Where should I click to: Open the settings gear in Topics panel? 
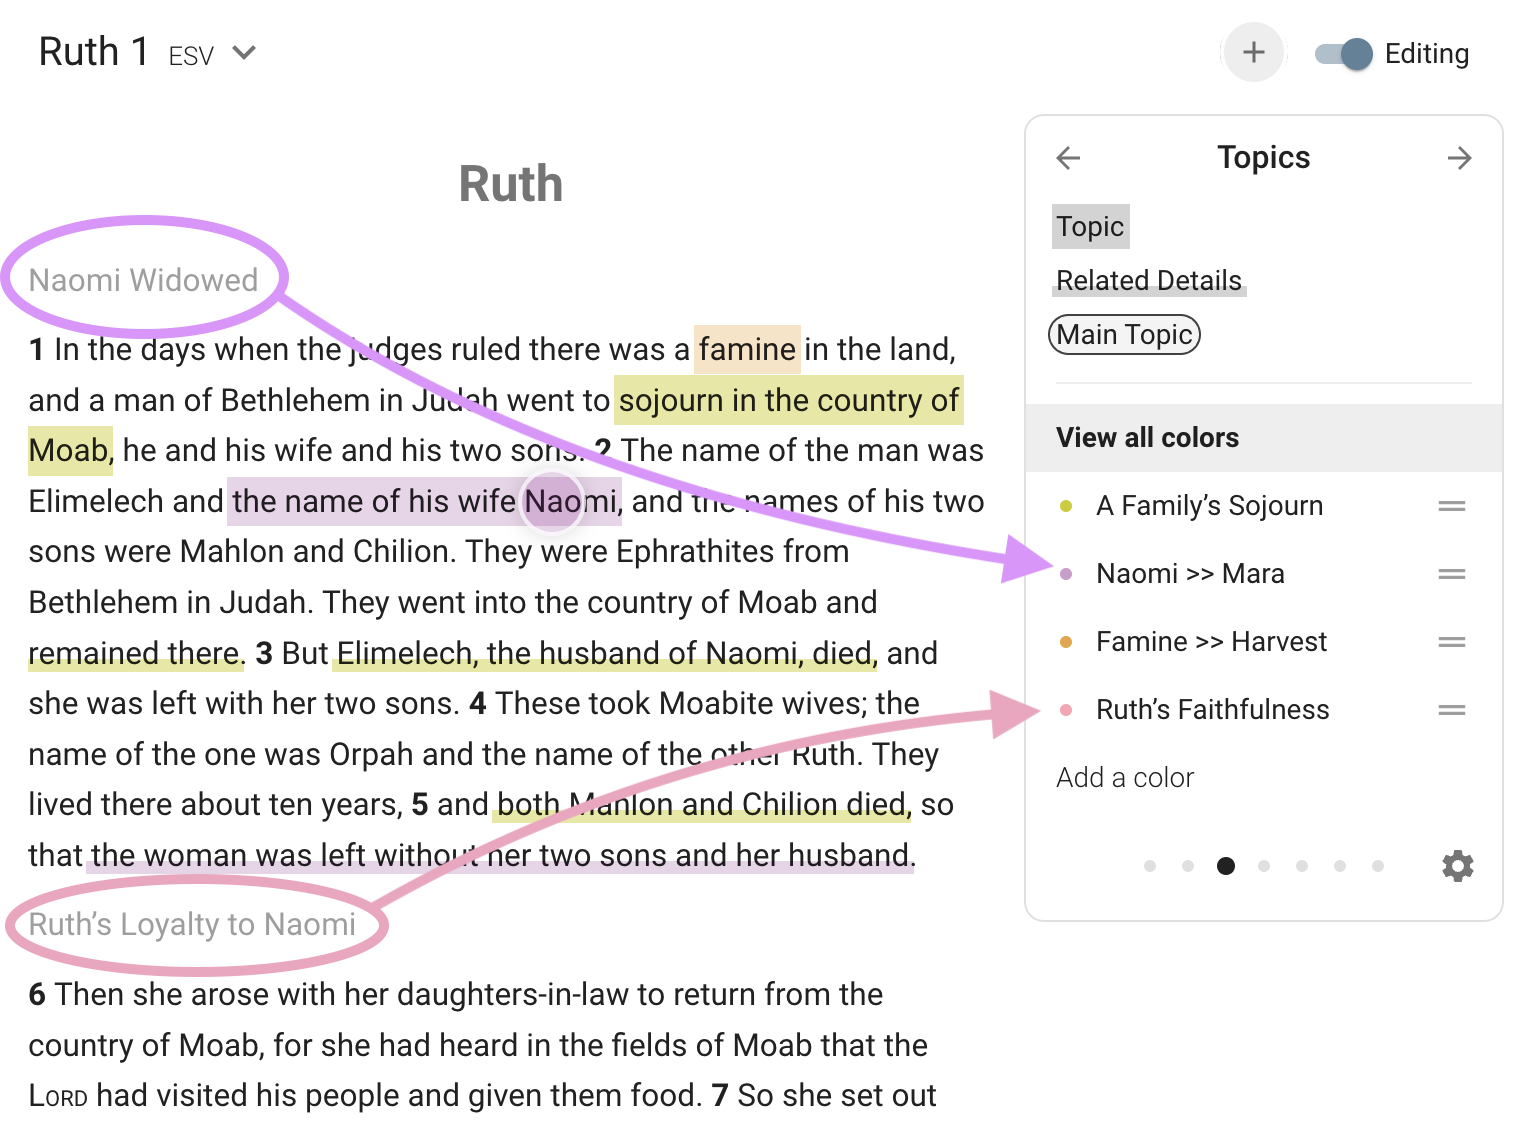click(1457, 866)
